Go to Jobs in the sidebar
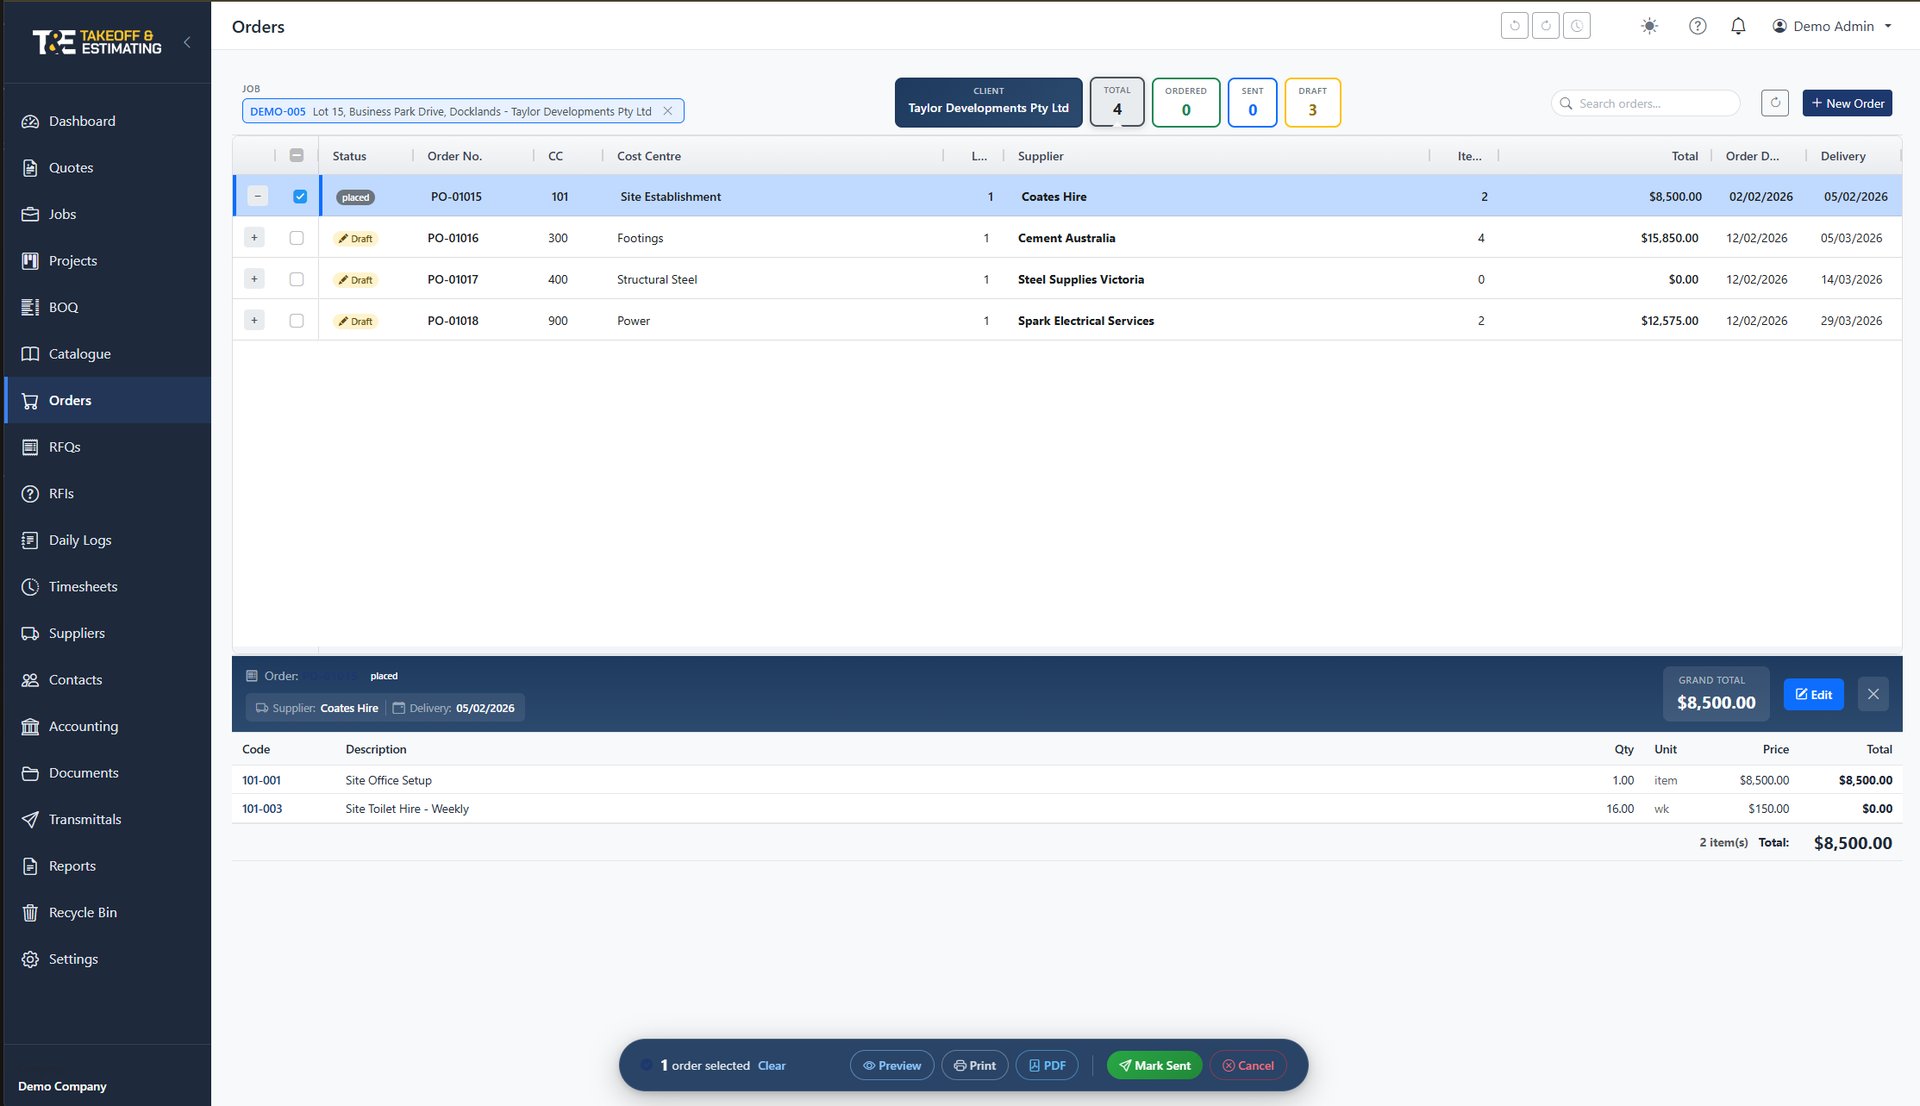1920x1106 pixels. (105, 214)
